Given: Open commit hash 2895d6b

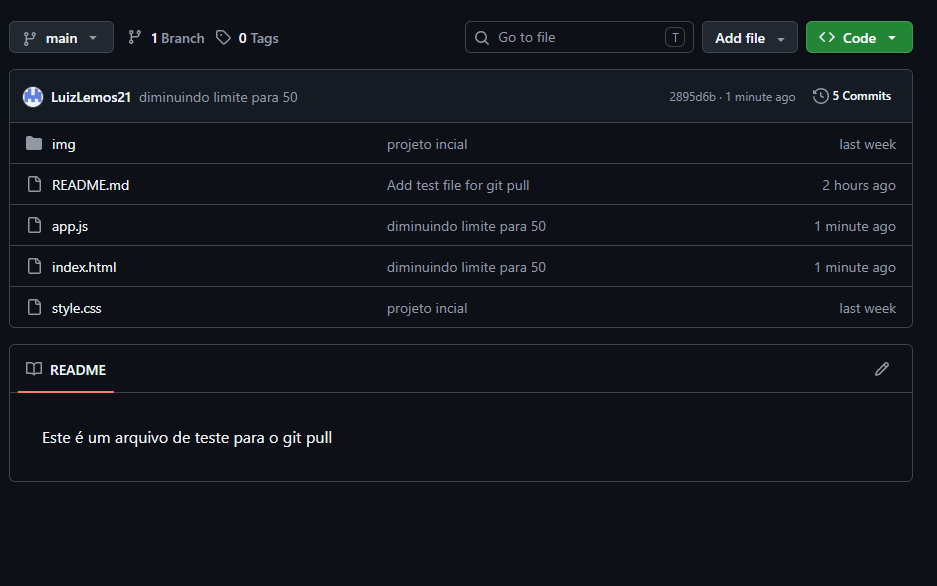Looking at the screenshot, I should [692, 97].
